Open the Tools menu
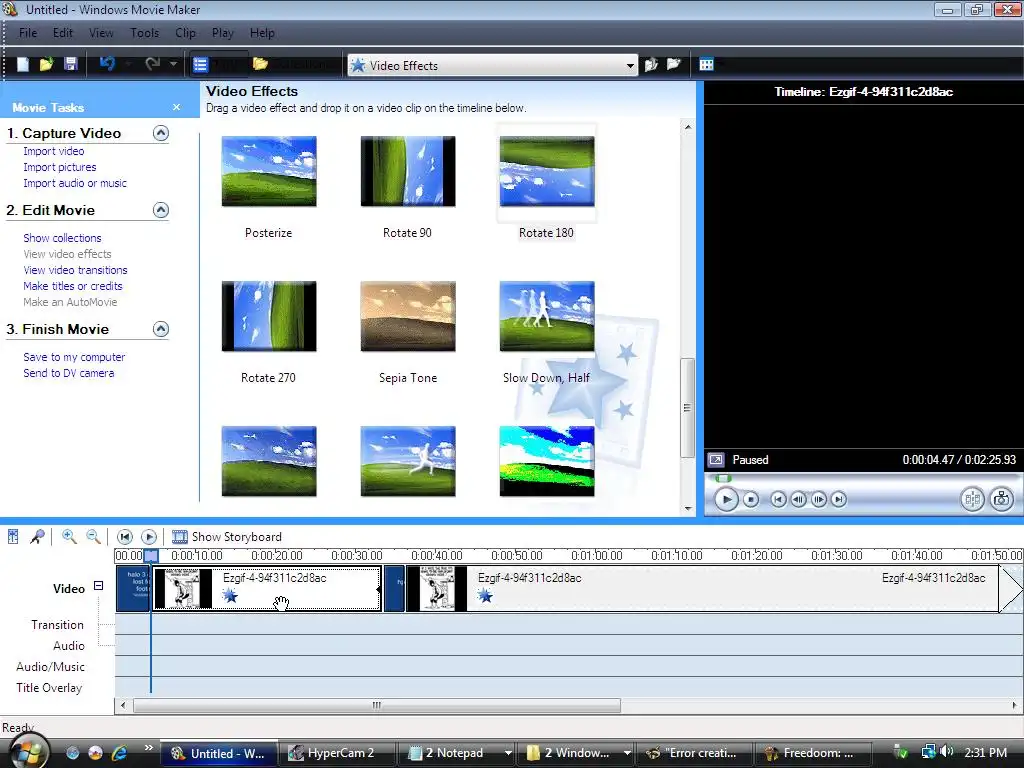 144,33
